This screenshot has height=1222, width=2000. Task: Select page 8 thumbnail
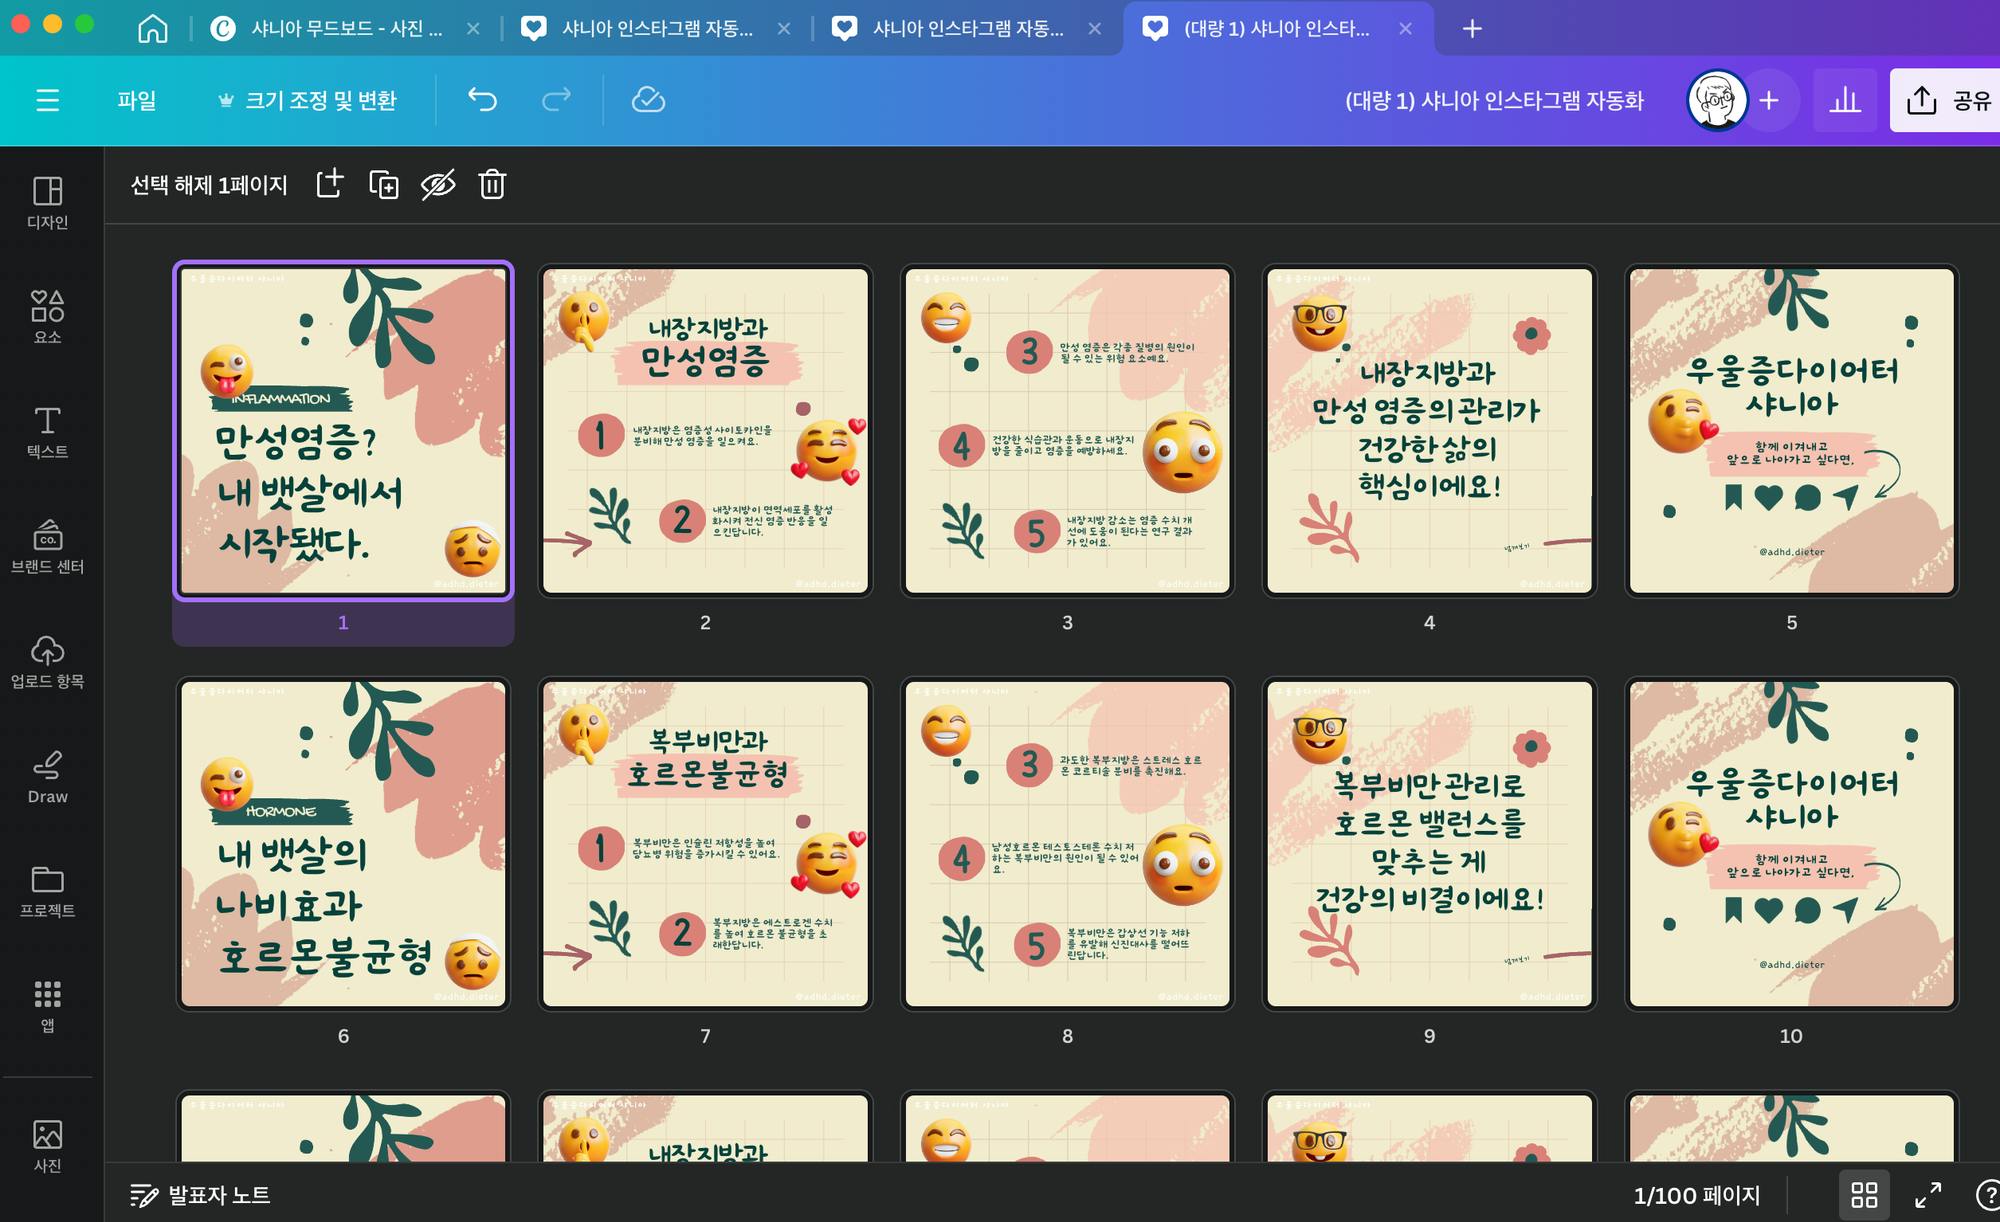click(x=1067, y=844)
